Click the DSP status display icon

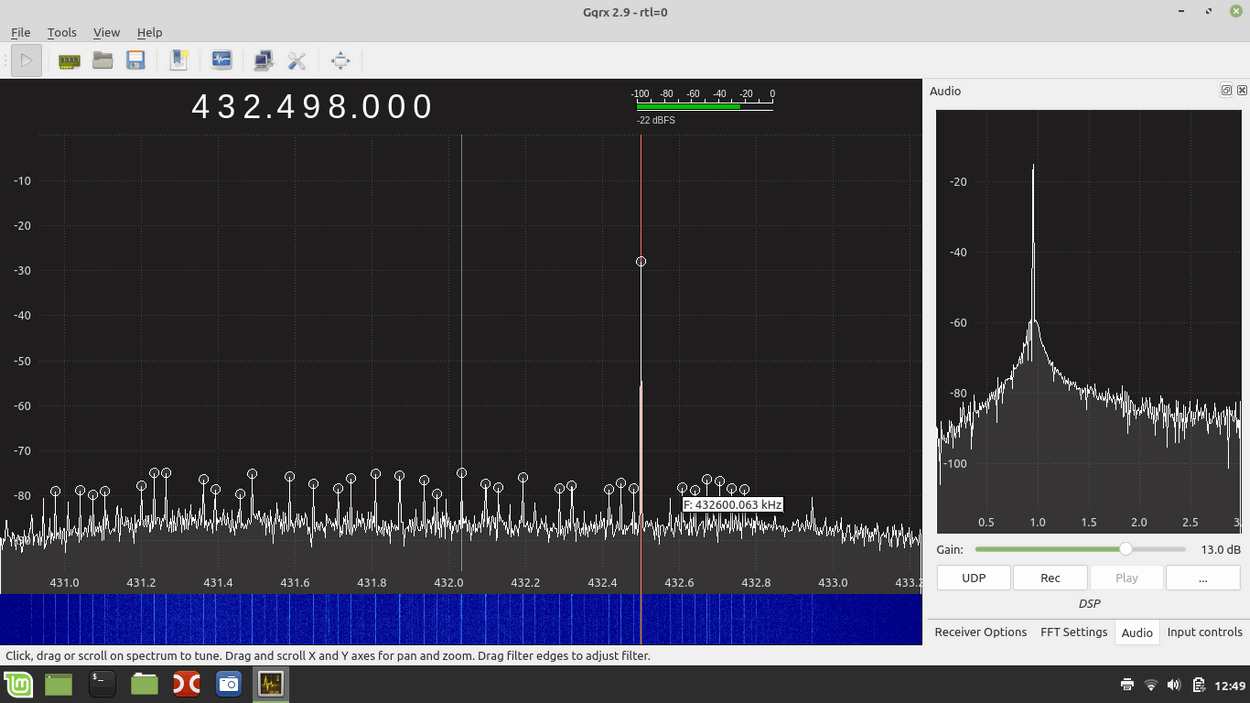221,60
